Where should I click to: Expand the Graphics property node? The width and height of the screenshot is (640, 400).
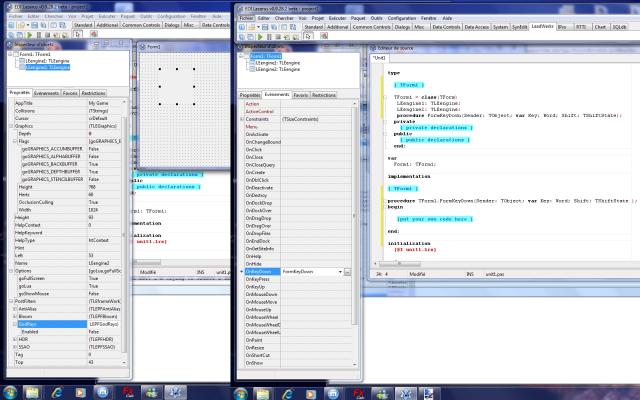click(x=11, y=126)
